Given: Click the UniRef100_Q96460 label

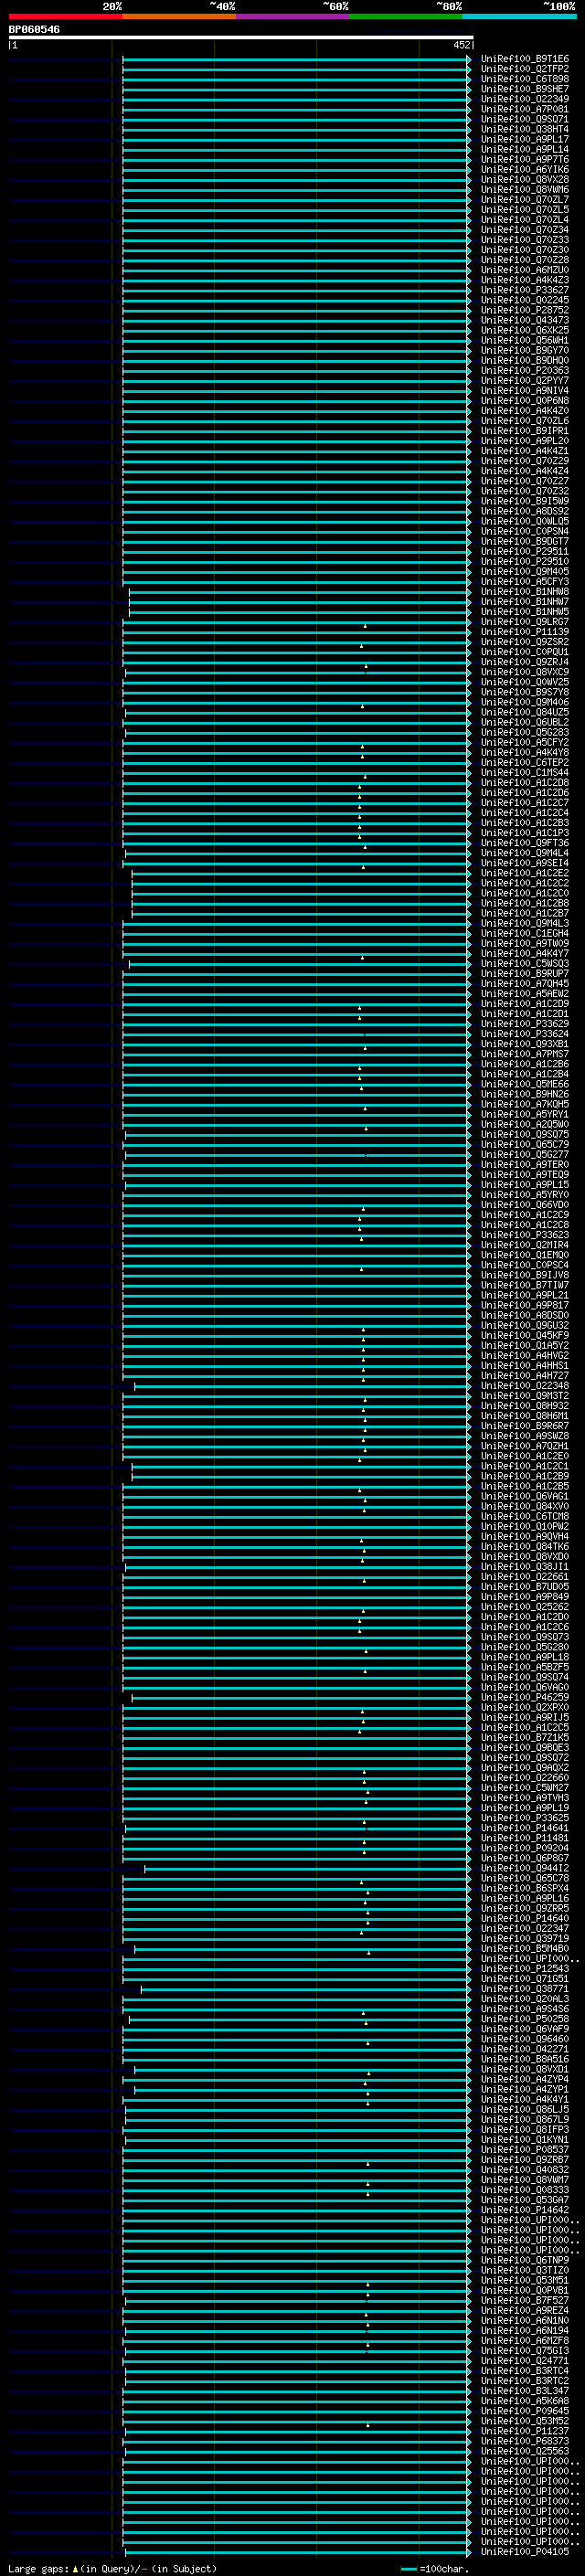Looking at the screenshot, I should click(525, 2039).
